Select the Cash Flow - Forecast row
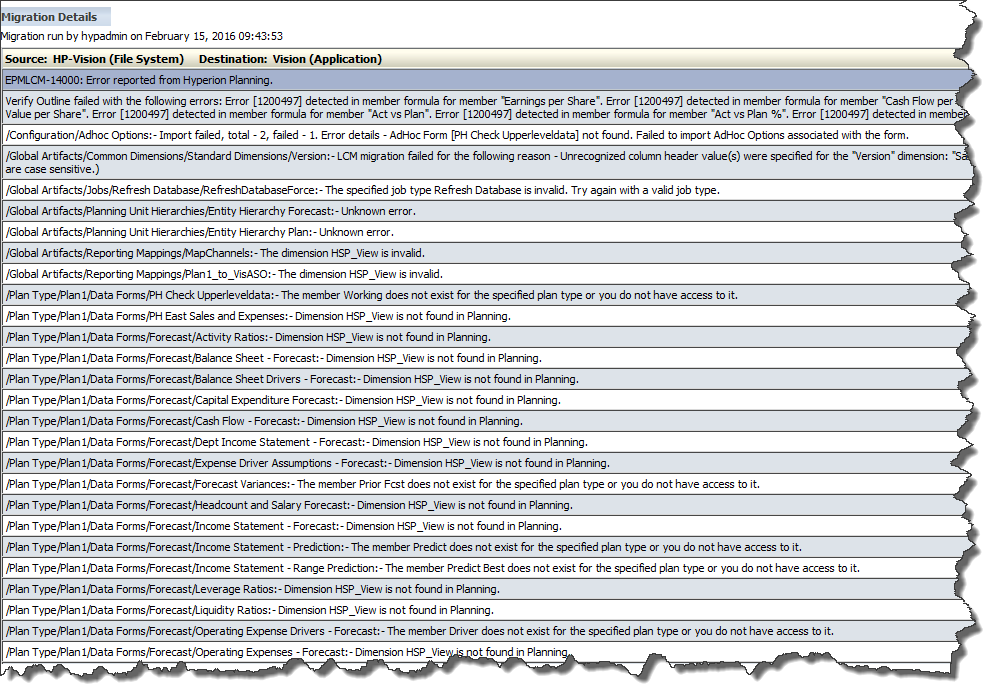 coord(483,421)
